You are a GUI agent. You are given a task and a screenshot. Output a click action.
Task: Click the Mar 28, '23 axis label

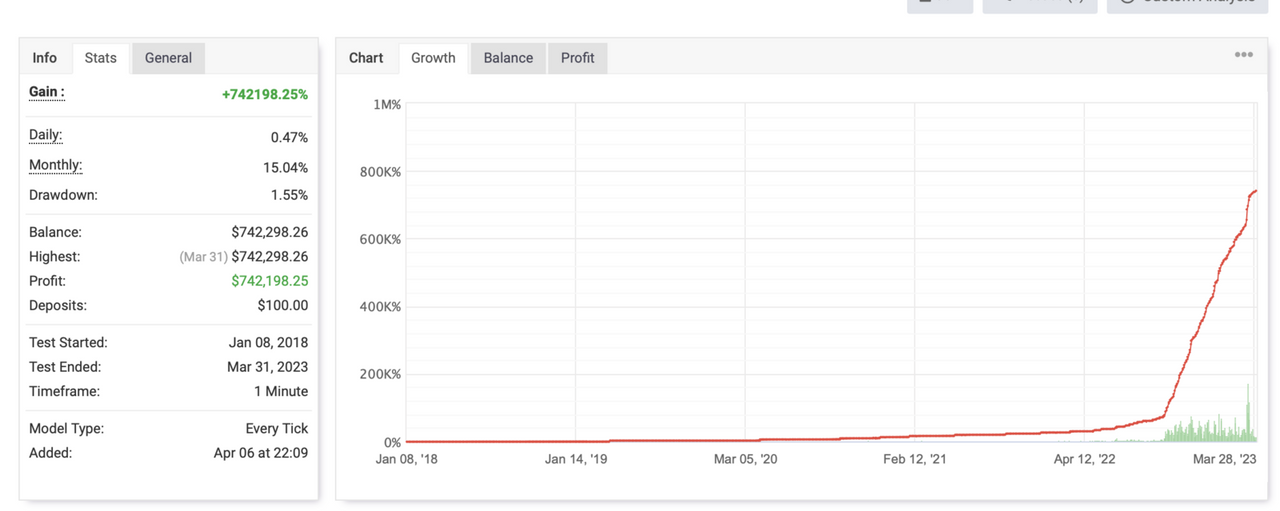click(1224, 460)
